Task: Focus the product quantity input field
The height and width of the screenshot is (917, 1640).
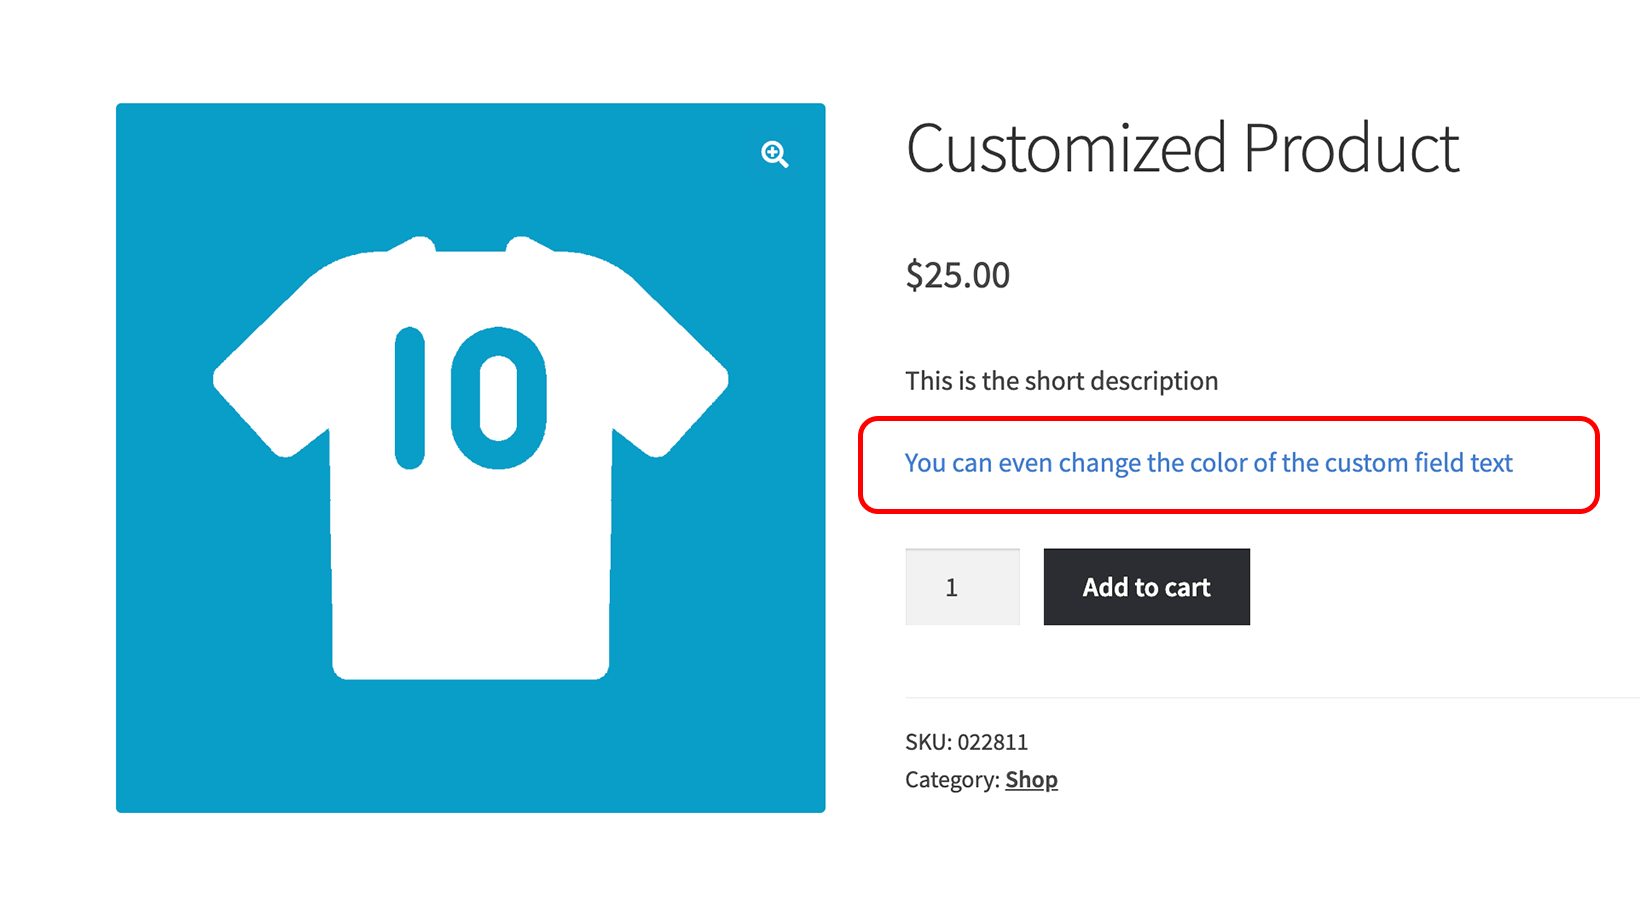Action: 962,587
